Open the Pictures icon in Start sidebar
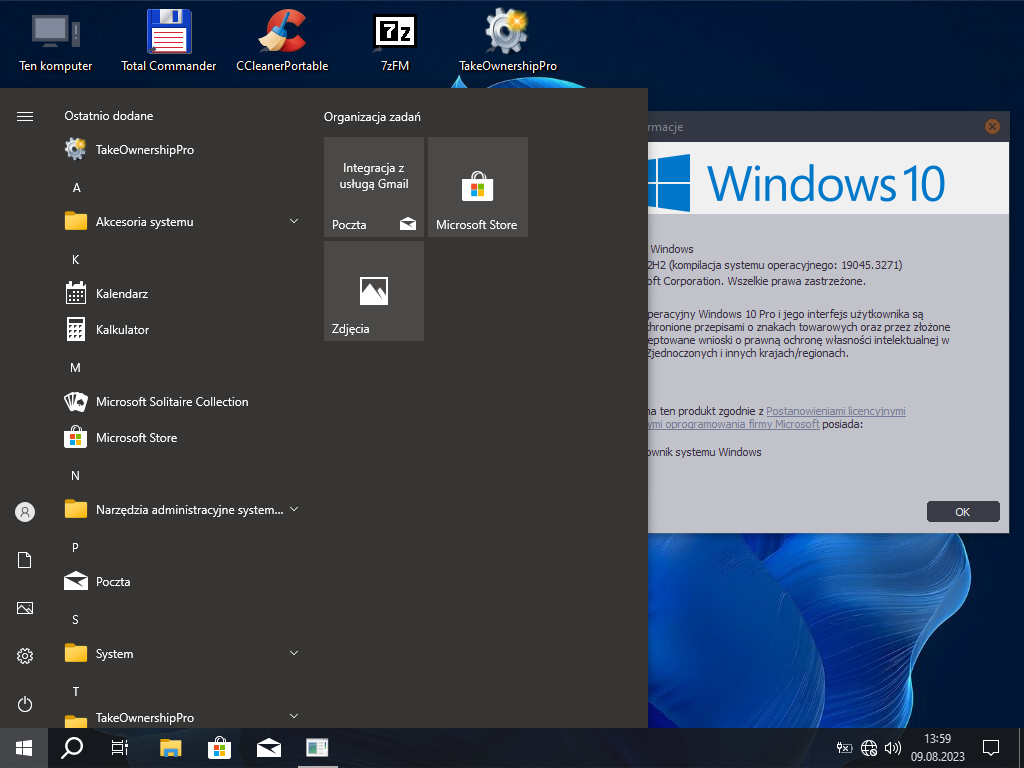The image size is (1024, 768). (x=25, y=608)
